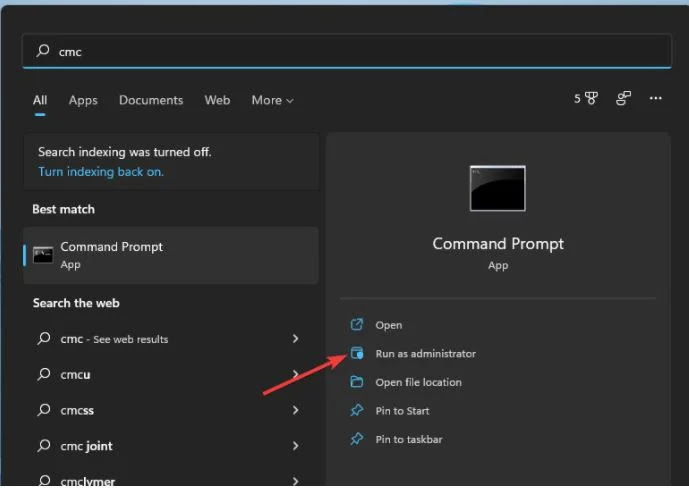Click Turn indexing back on link

pos(101,172)
